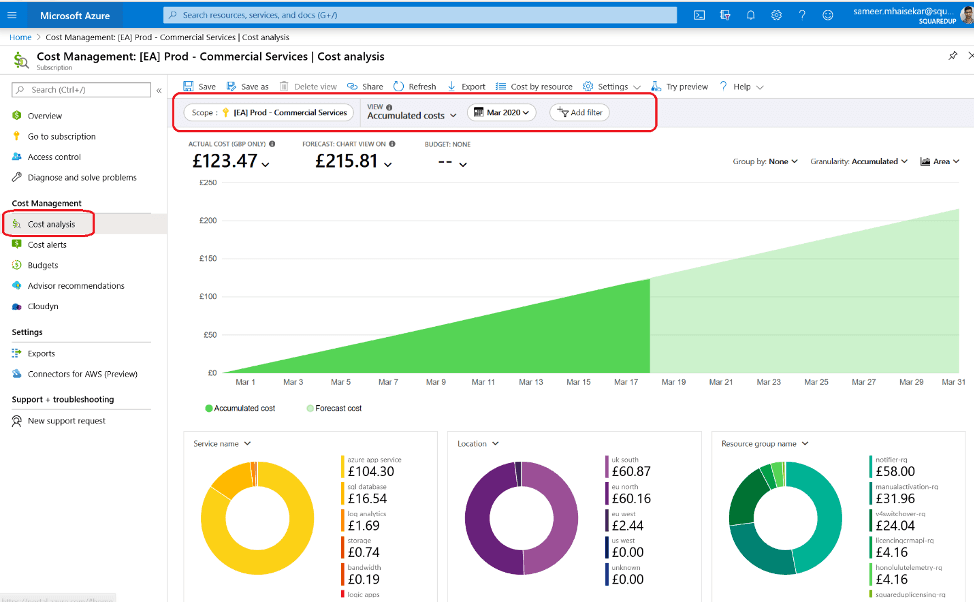Expand the £215.81 forecast dropdown

pos(388,165)
